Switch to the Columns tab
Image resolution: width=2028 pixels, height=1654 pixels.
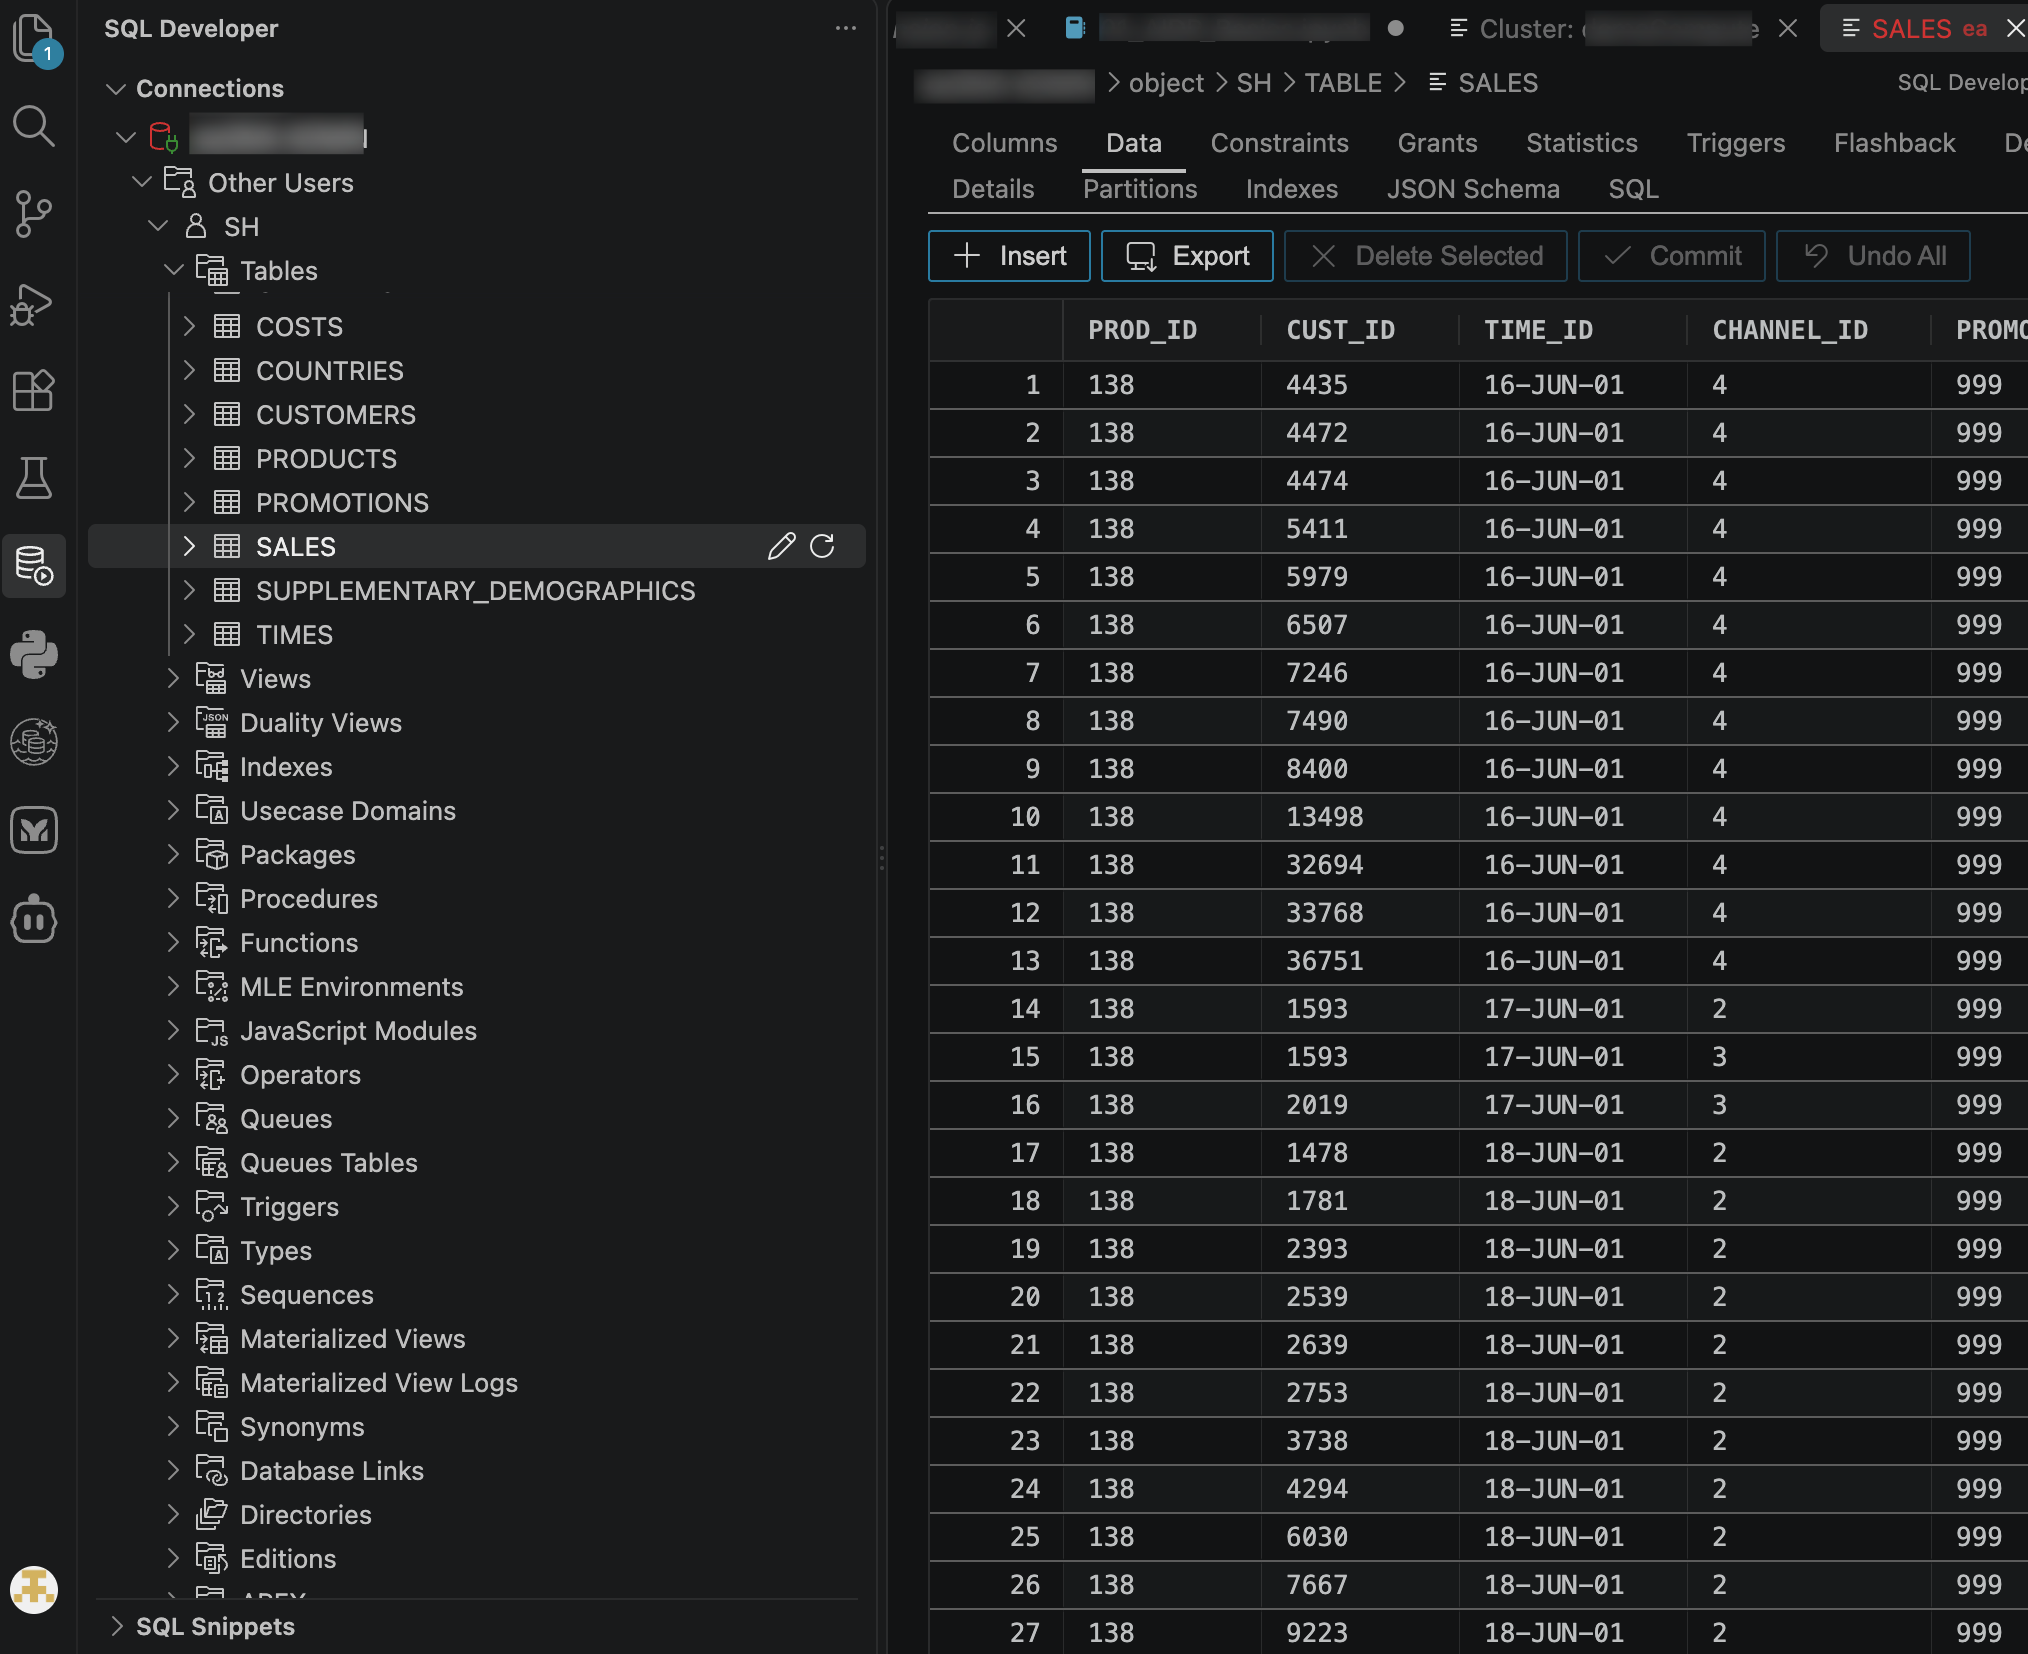tap(1004, 143)
